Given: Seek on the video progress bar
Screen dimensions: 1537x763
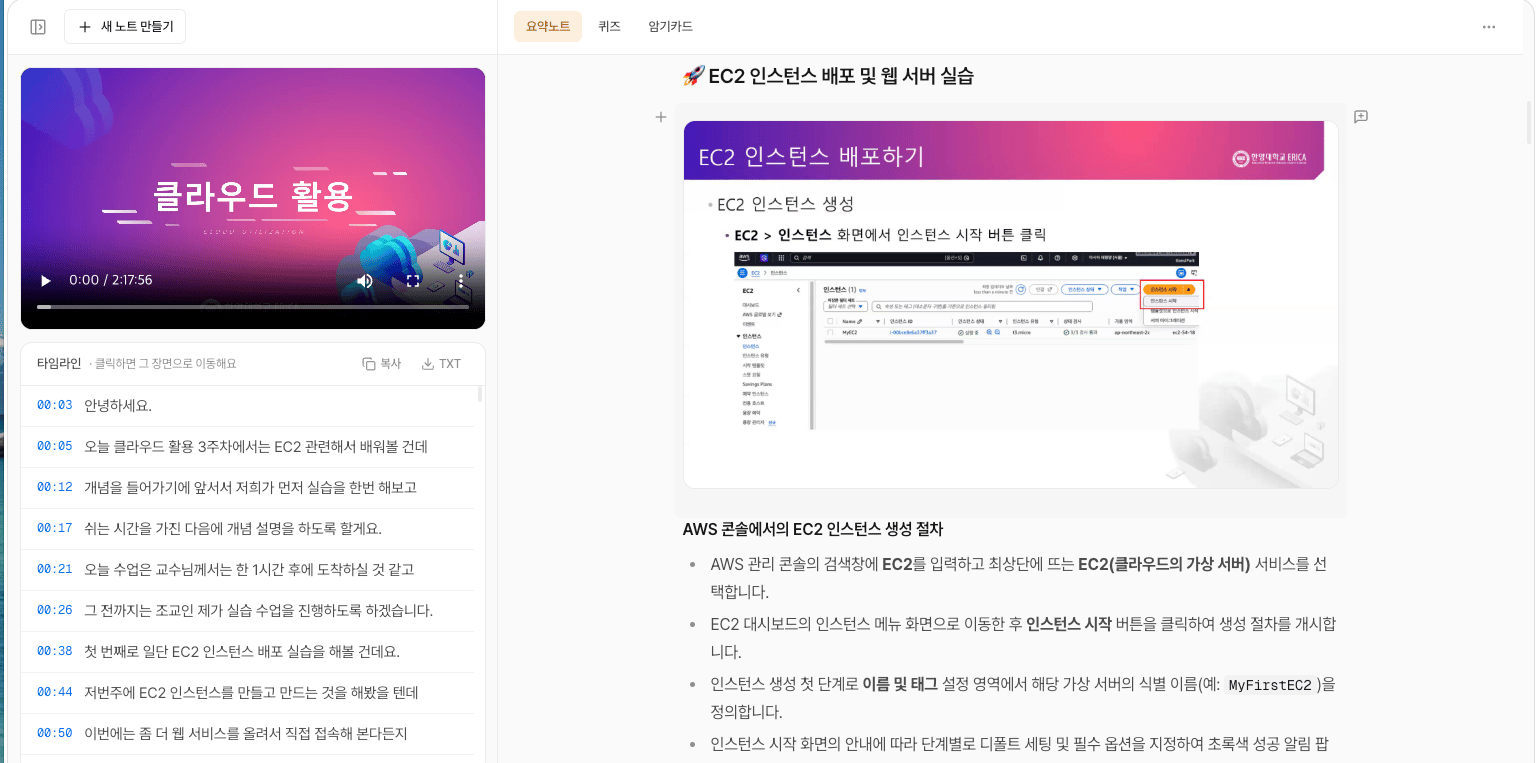Looking at the screenshot, I should coord(253,307).
